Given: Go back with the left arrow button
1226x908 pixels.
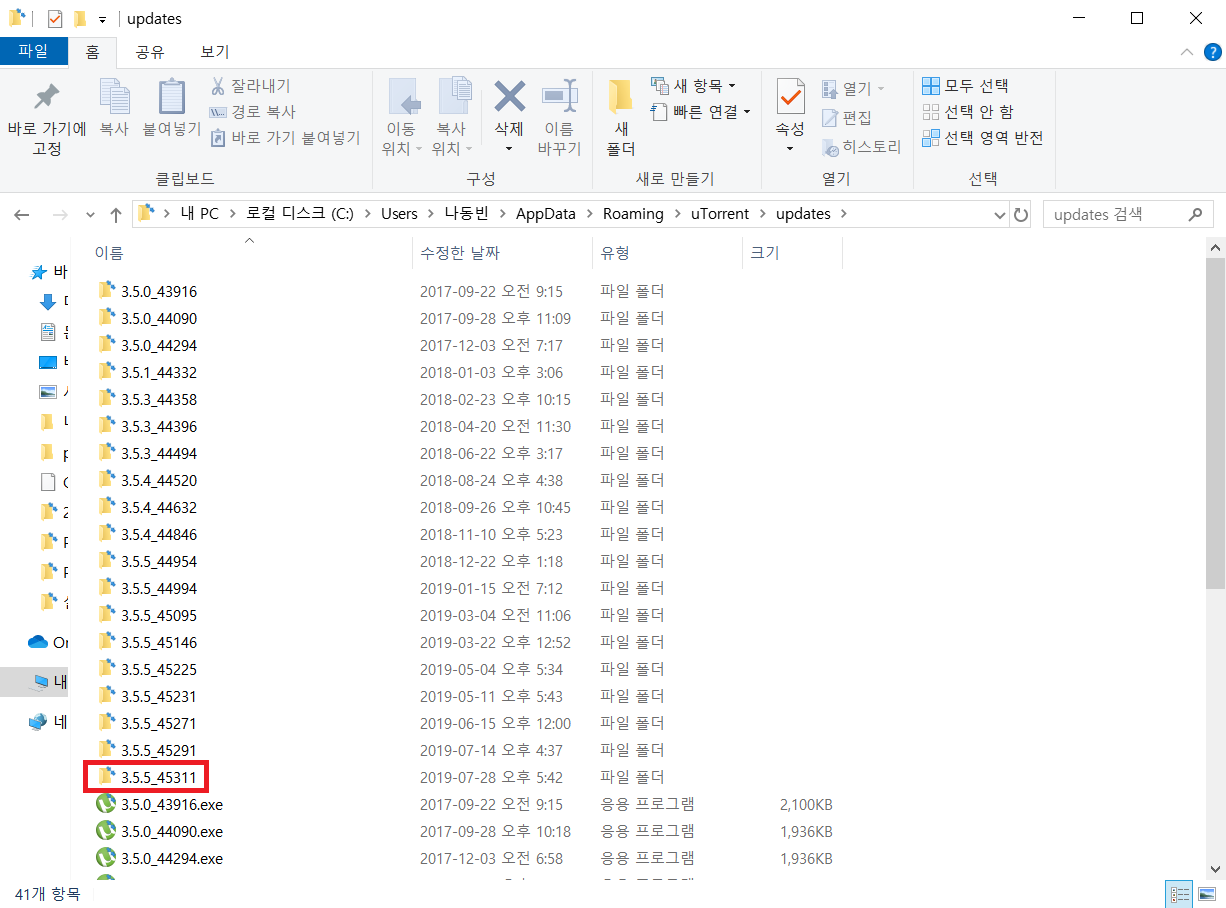Looking at the screenshot, I should (22, 215).
